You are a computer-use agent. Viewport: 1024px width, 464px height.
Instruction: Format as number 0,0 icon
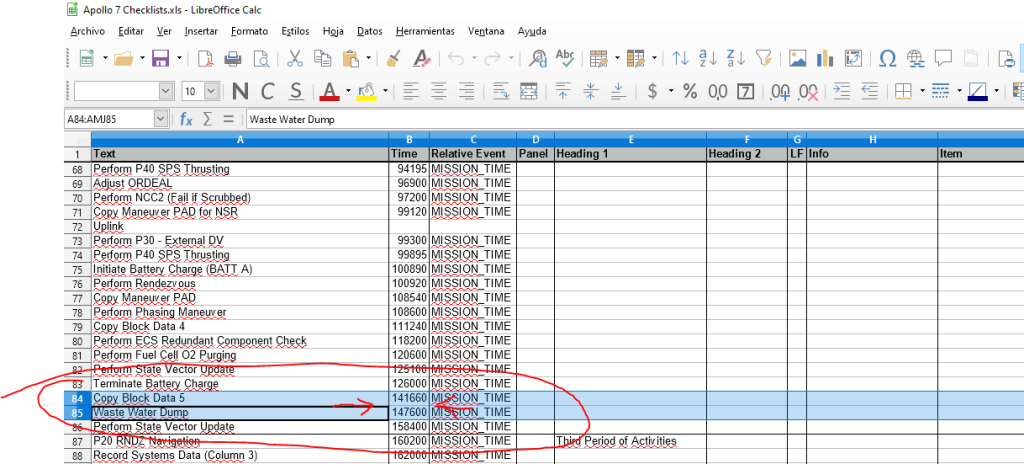point(718,91)
